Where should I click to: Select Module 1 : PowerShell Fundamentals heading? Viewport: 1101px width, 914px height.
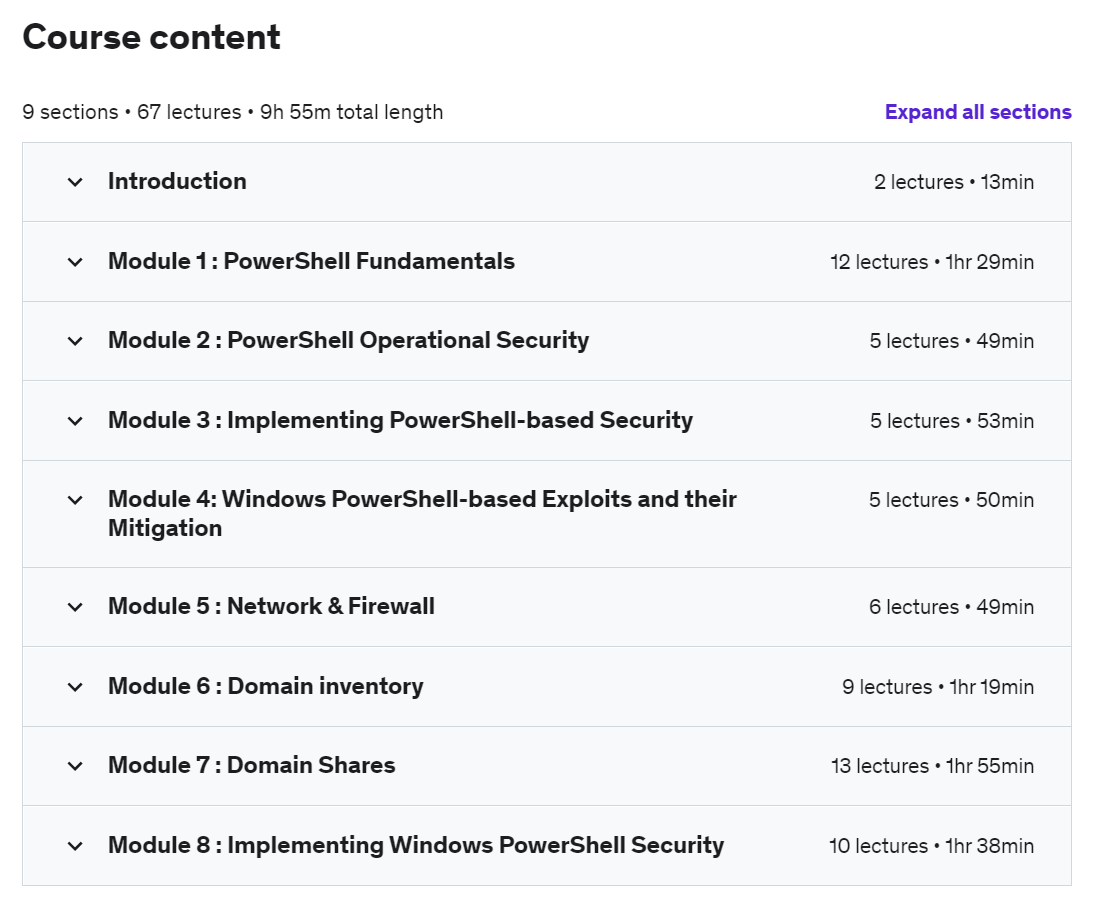(311, 261)
